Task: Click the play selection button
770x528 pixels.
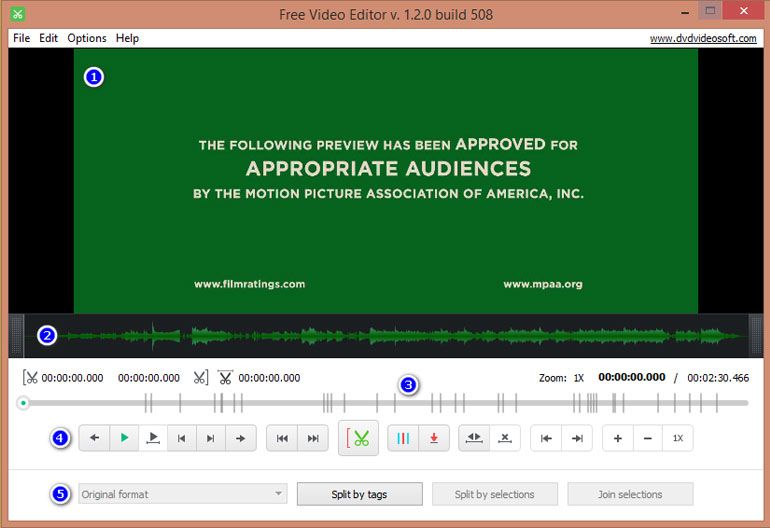Action: pyautogui.click(x=153, y=438)
